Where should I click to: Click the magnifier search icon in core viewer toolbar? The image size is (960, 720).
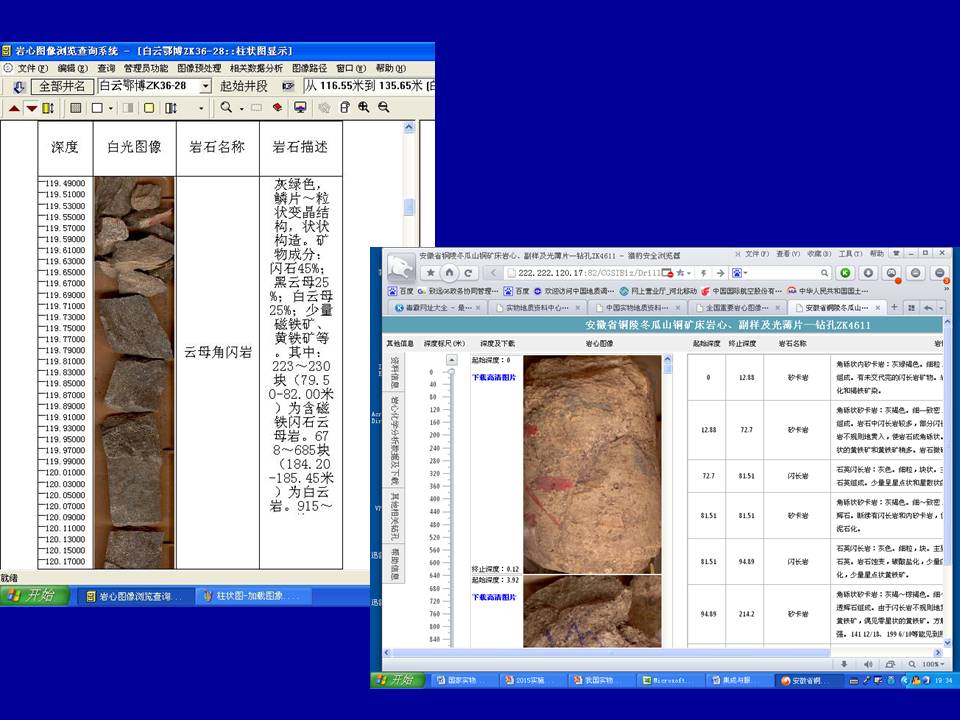pyautogui.click(x=226, y=107)
